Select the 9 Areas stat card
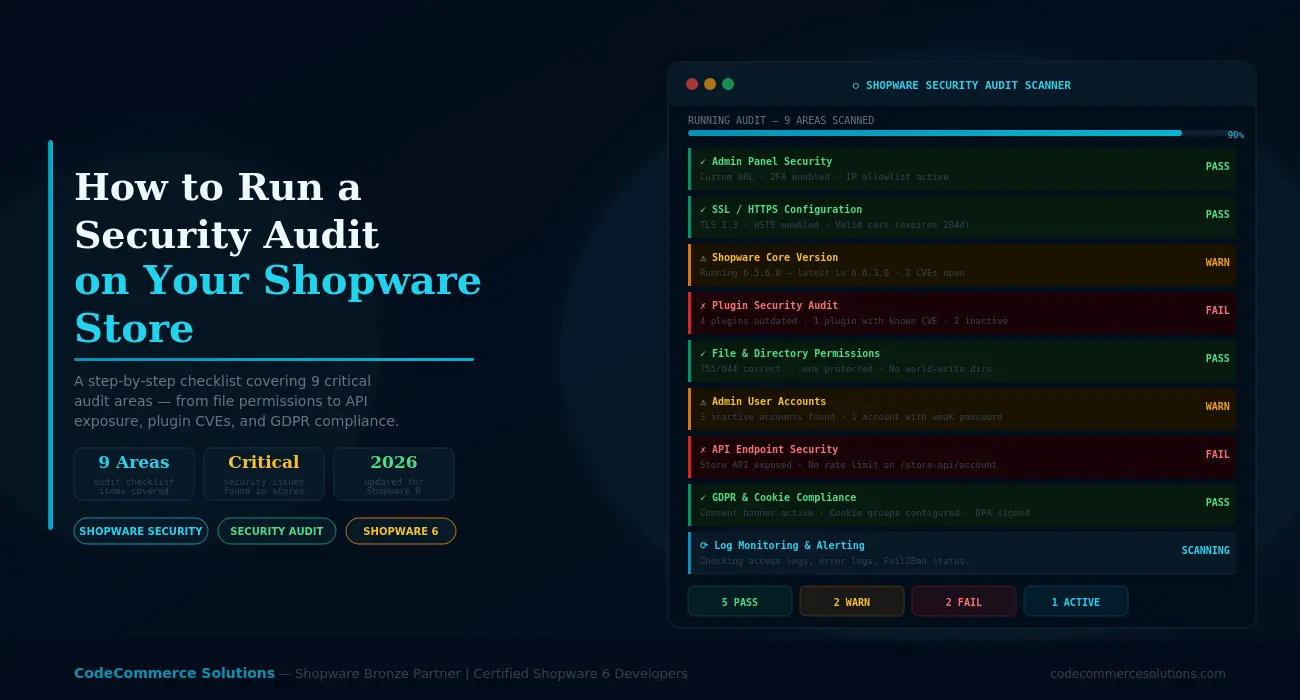Viewport: 1300px width, 700px height. [133, 472]
